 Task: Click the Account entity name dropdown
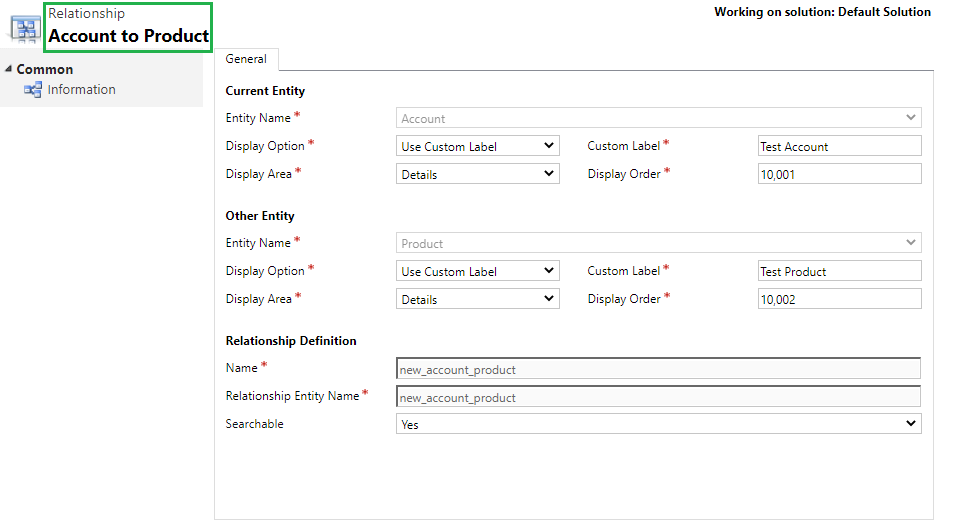658,118
